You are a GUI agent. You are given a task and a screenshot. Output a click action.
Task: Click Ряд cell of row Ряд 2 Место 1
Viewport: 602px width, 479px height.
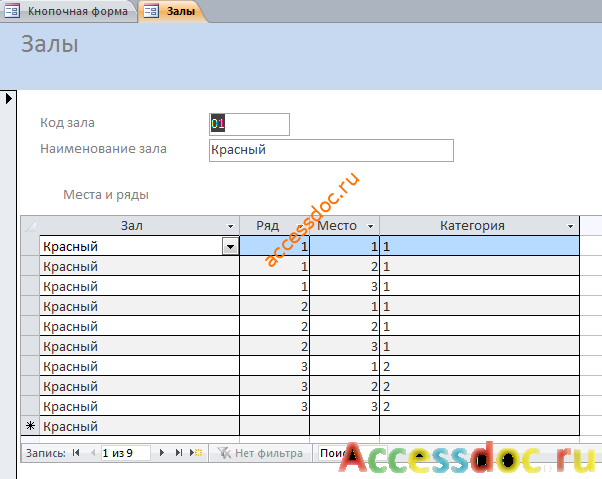click(274, 306)
